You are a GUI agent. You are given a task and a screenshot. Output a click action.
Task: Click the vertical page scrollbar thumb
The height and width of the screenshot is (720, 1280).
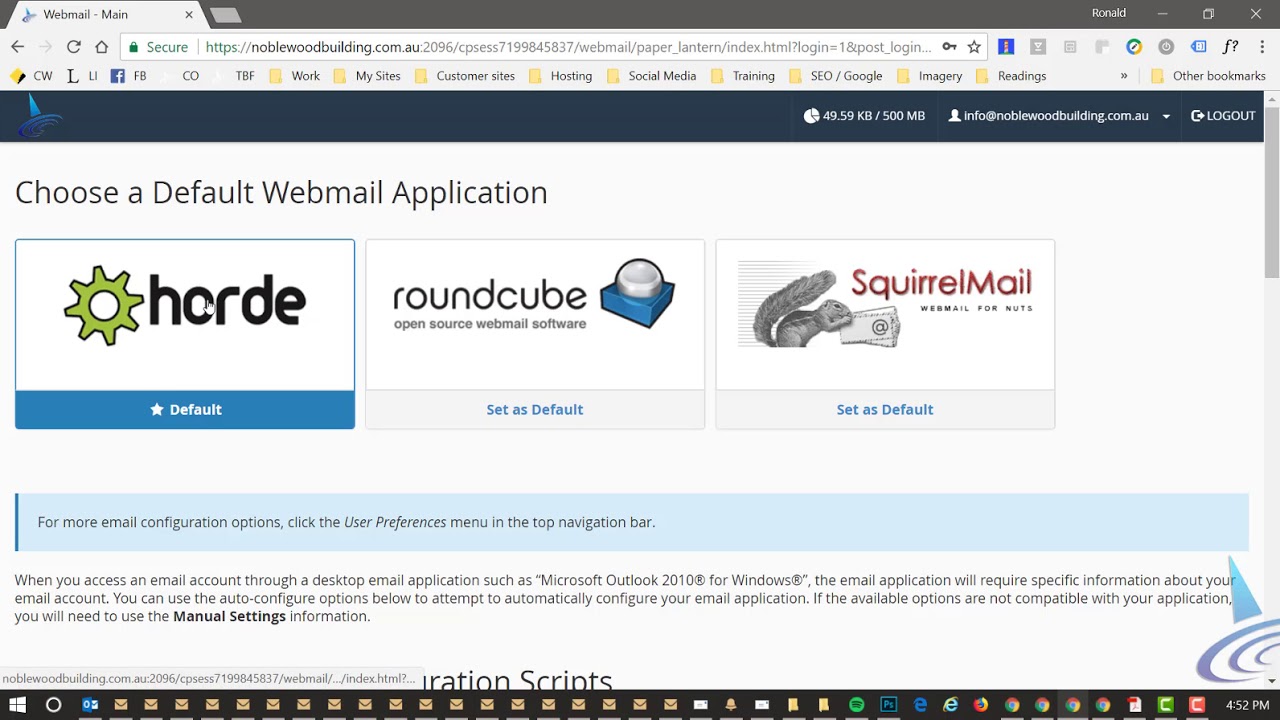point(1272,190)
